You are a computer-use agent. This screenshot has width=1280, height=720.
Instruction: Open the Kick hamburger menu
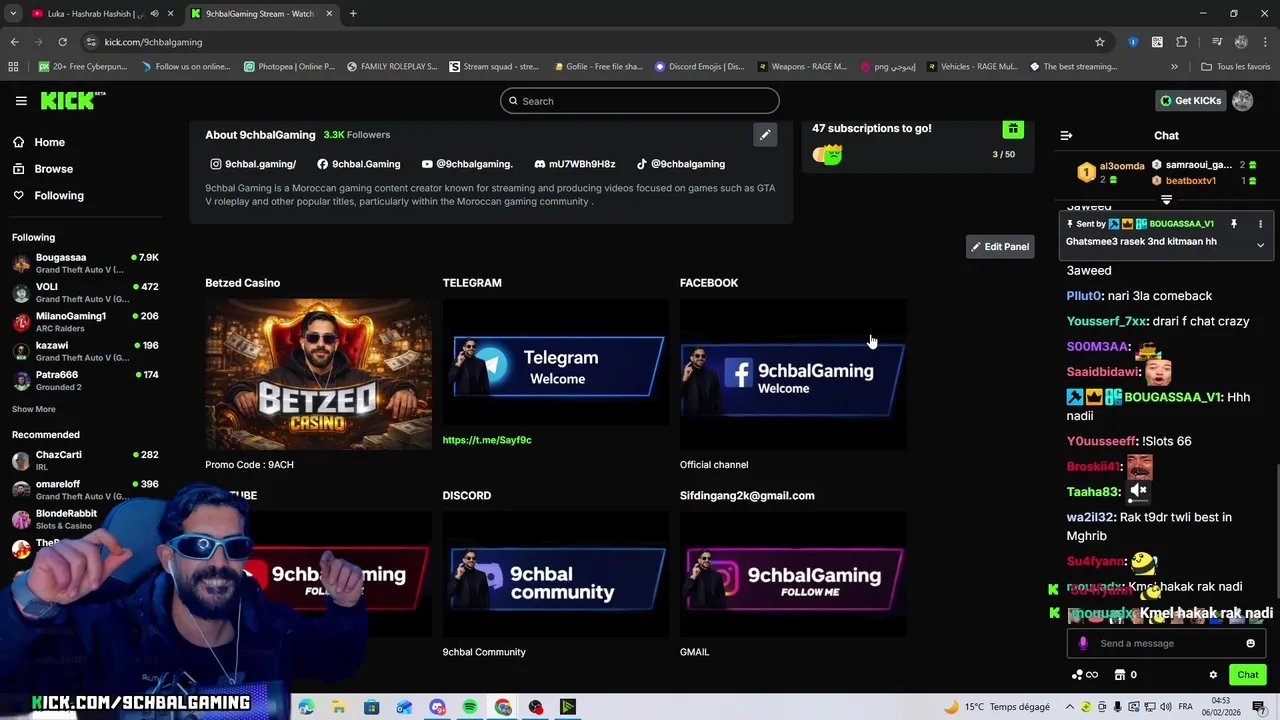(21, 101)
